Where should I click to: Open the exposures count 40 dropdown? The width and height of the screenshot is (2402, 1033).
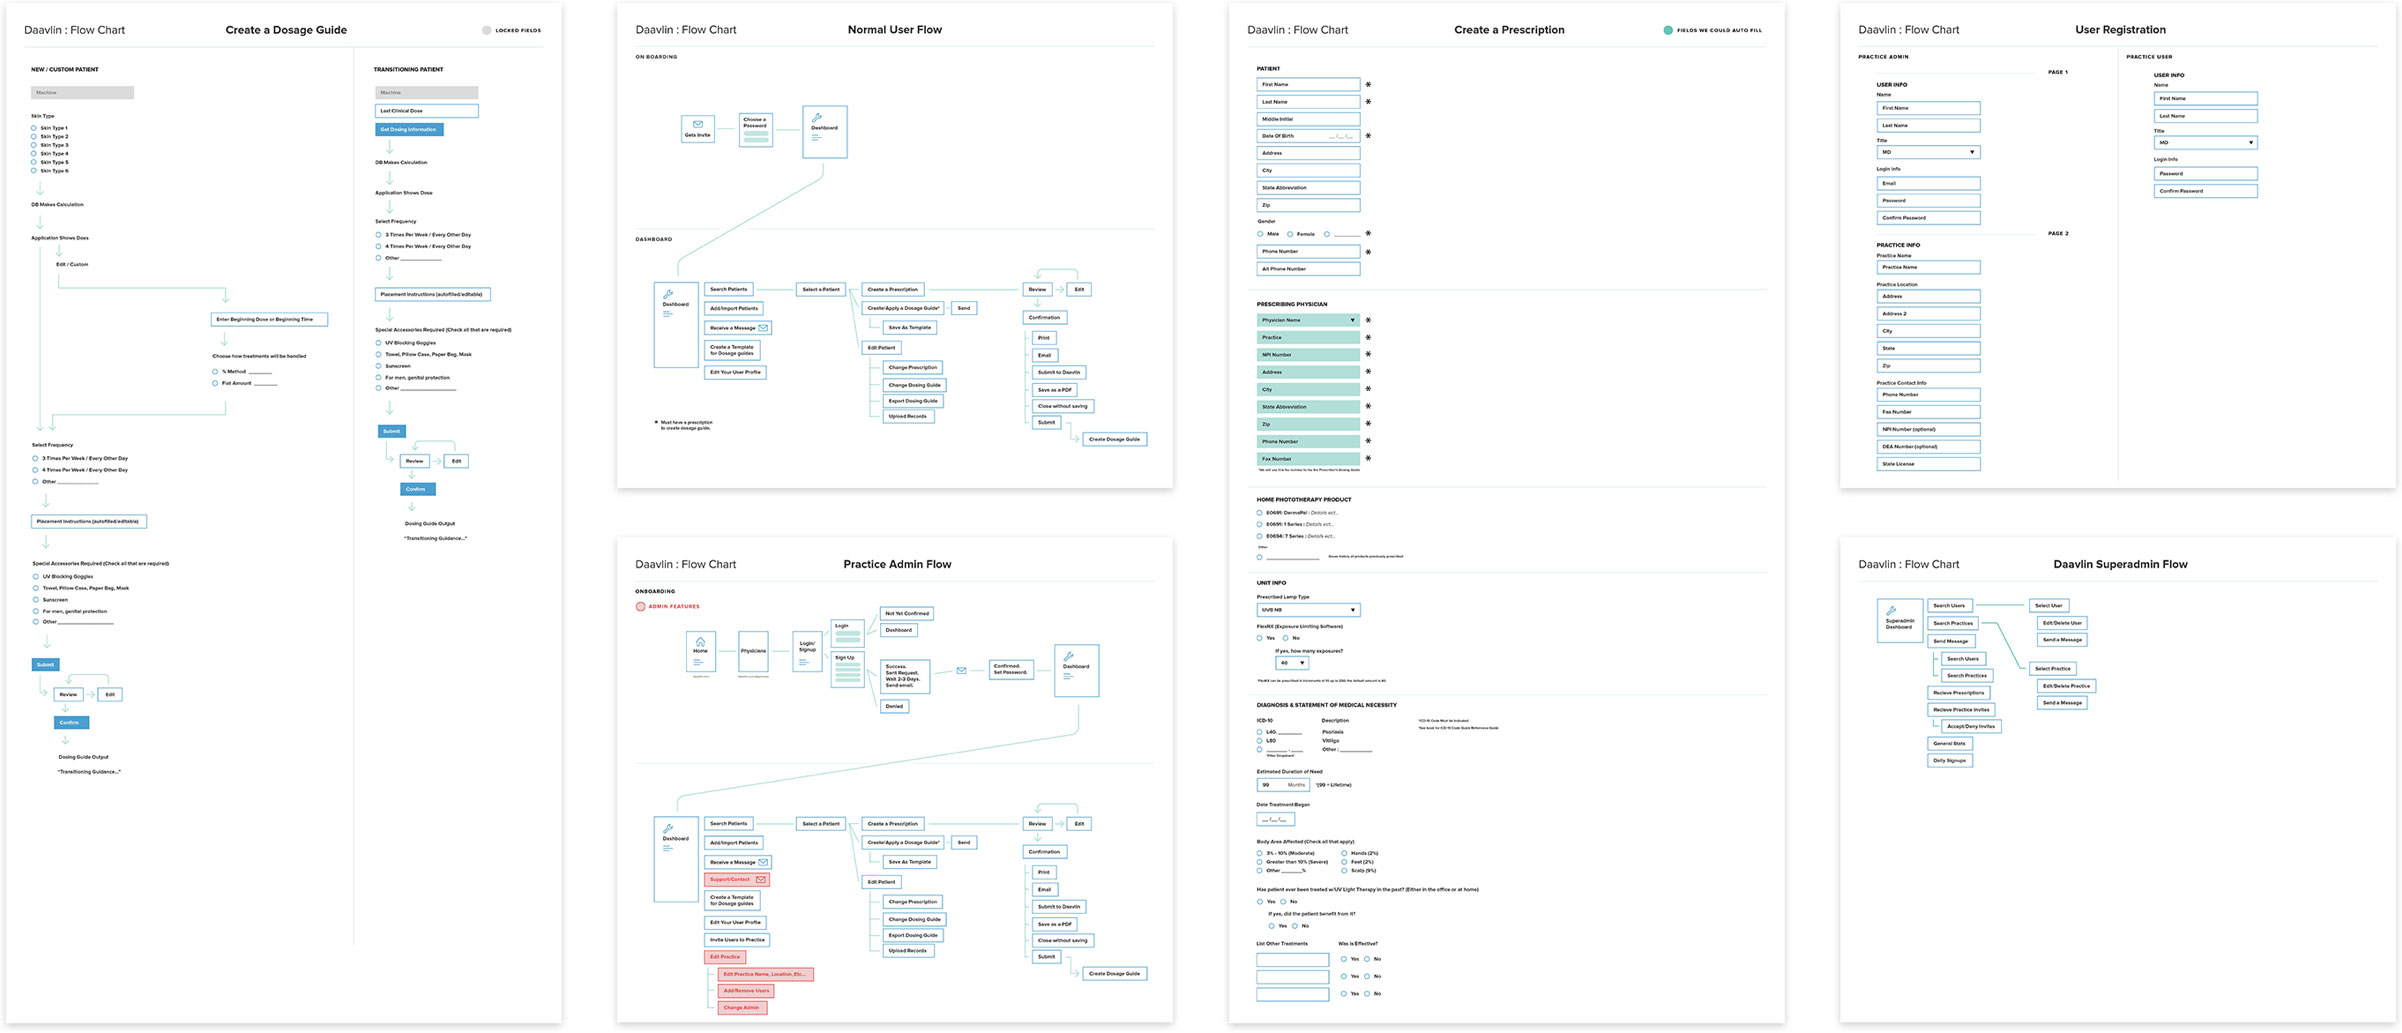coord(1292,663)
